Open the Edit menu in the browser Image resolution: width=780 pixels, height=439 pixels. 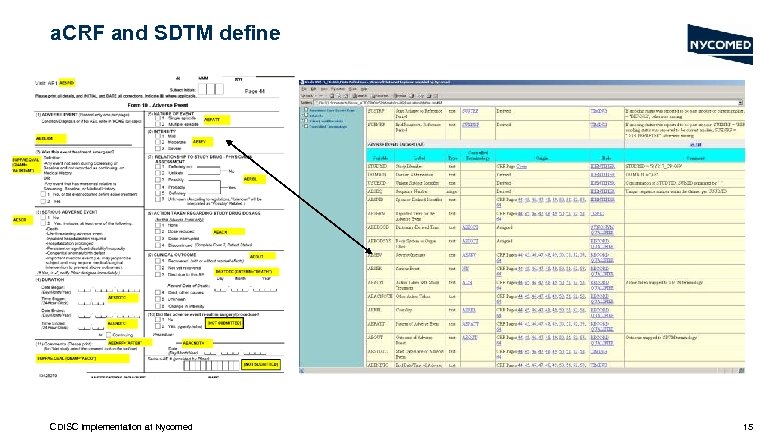point(313,89)
